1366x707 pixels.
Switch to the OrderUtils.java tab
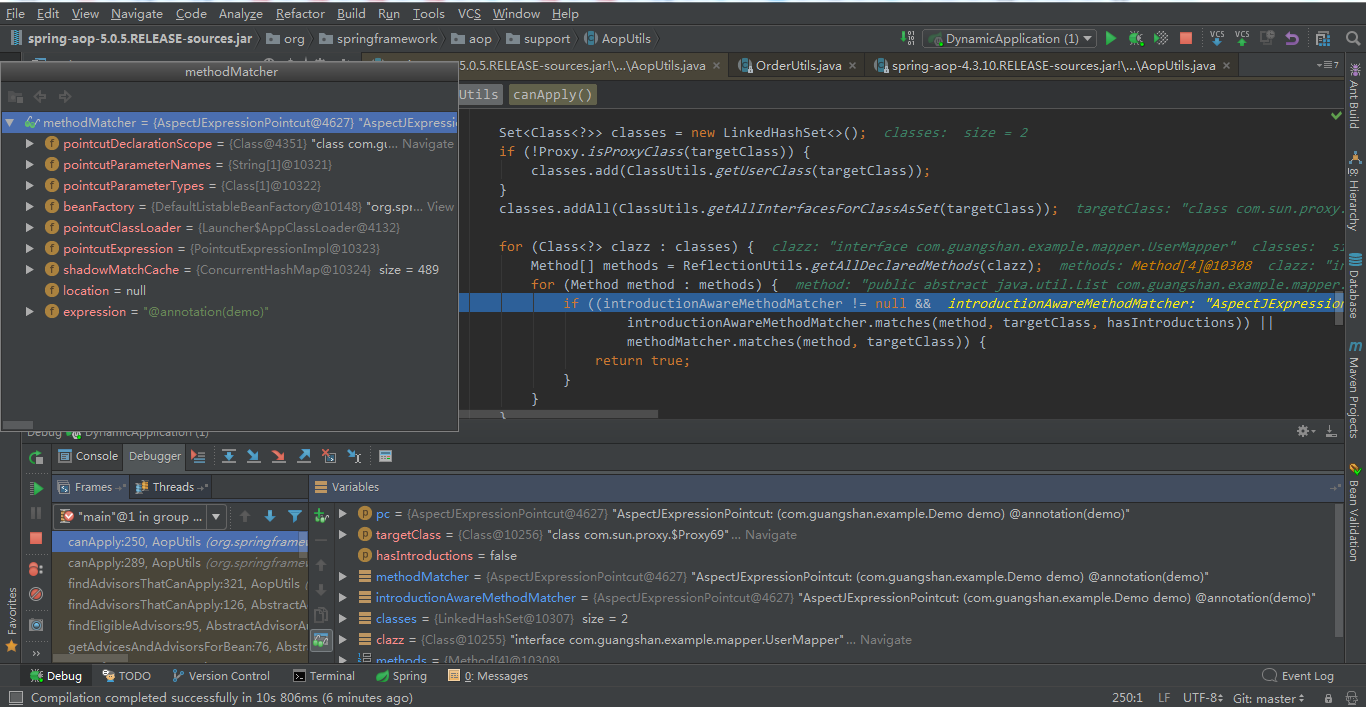pyautogui.click(x=797, y=66)
